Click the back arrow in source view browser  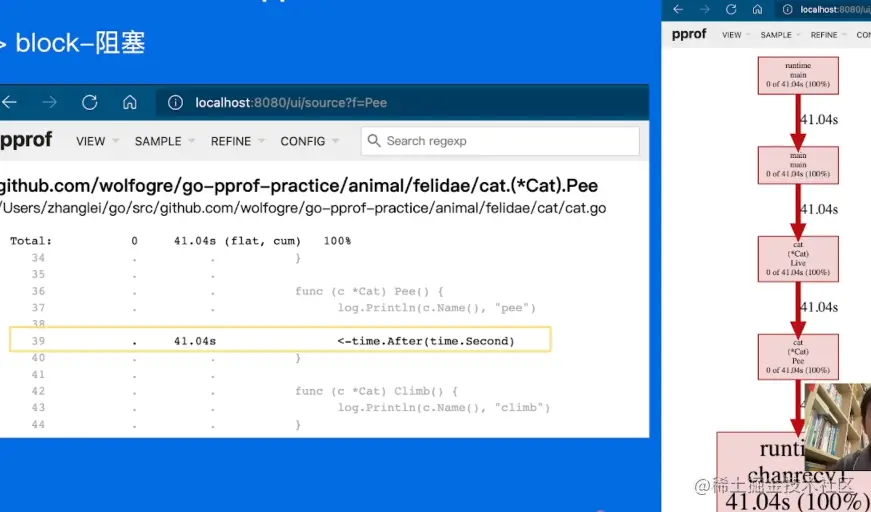click(x=9, y=102)
